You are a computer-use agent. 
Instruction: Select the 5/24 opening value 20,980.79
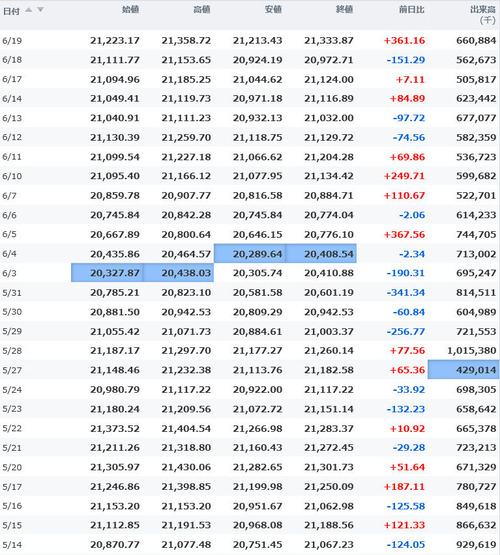[x=115, y=389]
